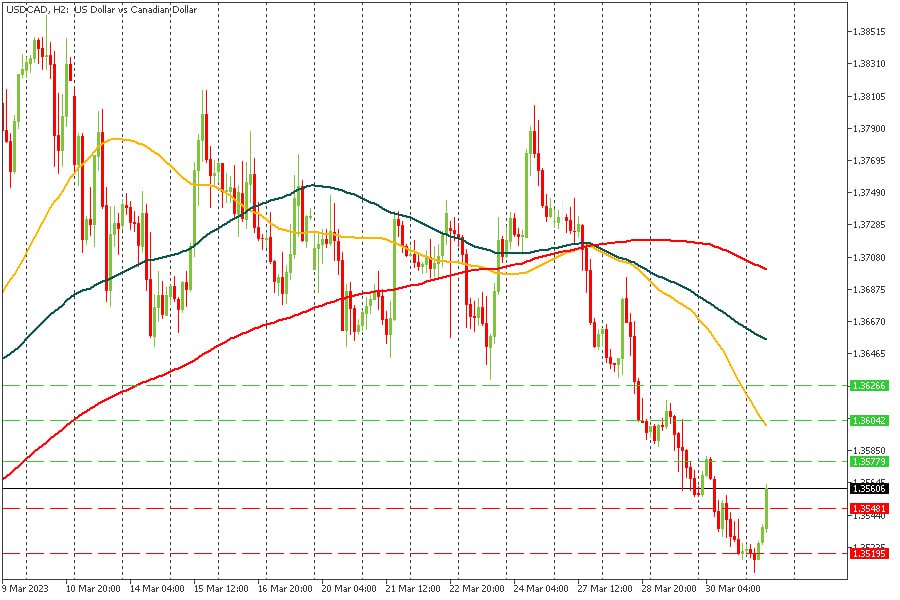Click the 1.36042 green price level label
900x600 pixels.
pos(869,421)
